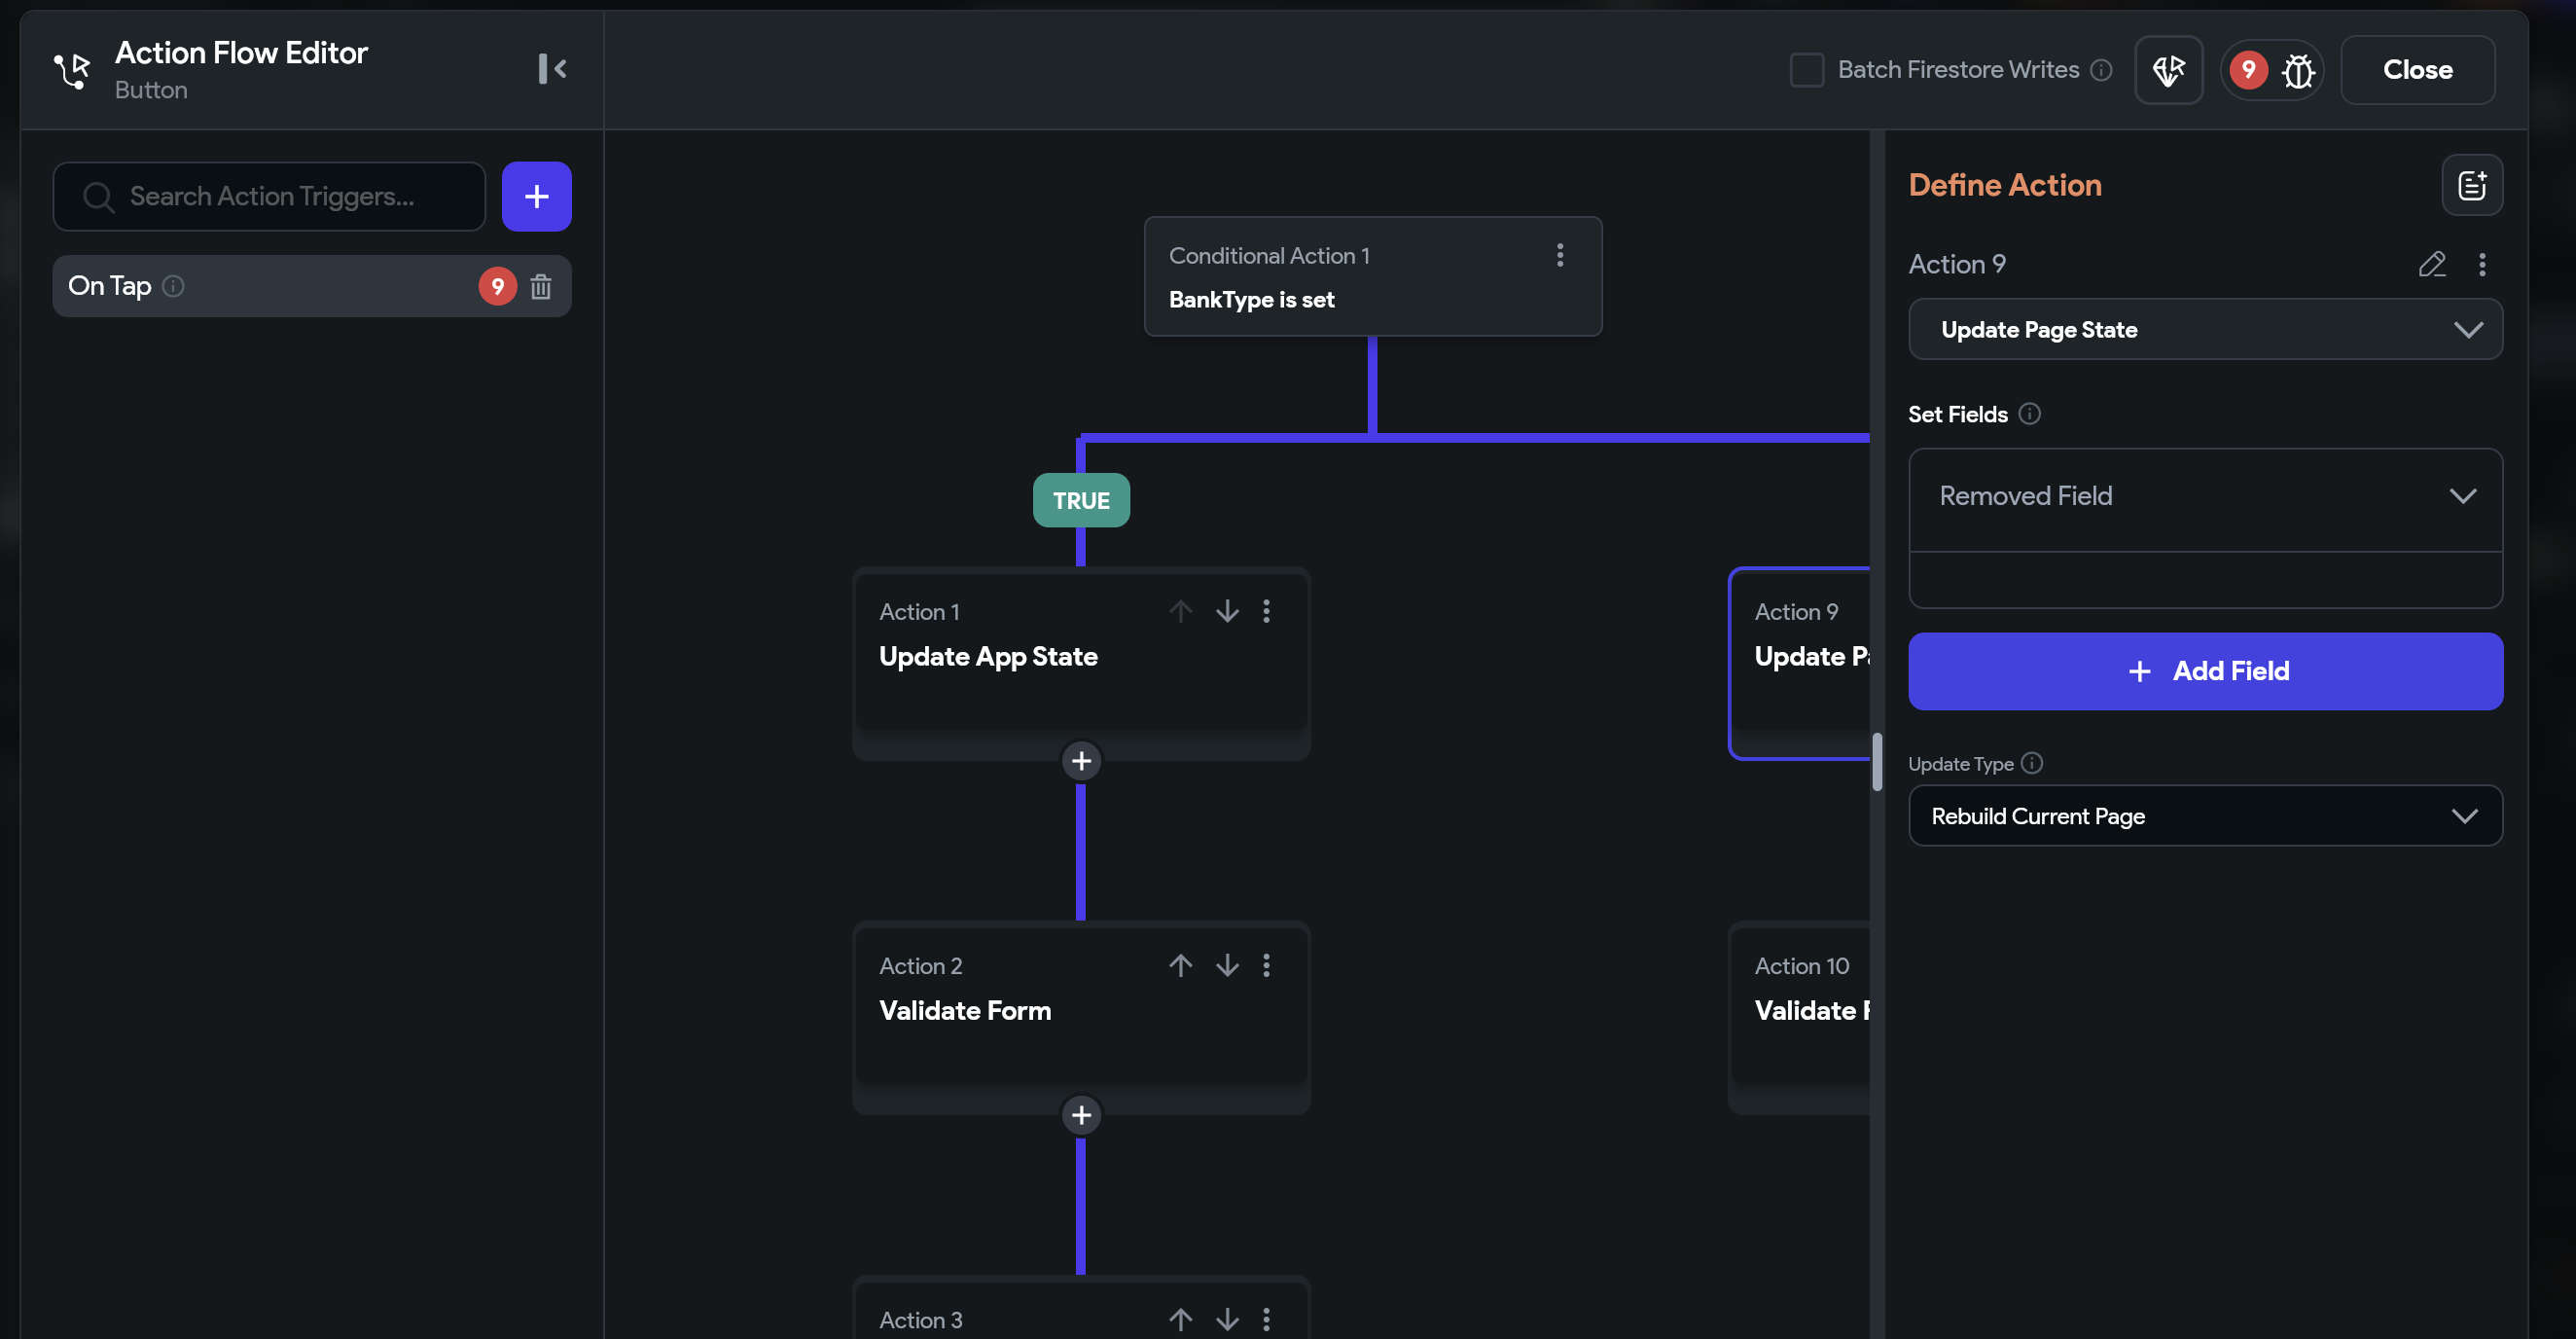
Task: Click the TRUE branch label
Action: (1080, 500)
